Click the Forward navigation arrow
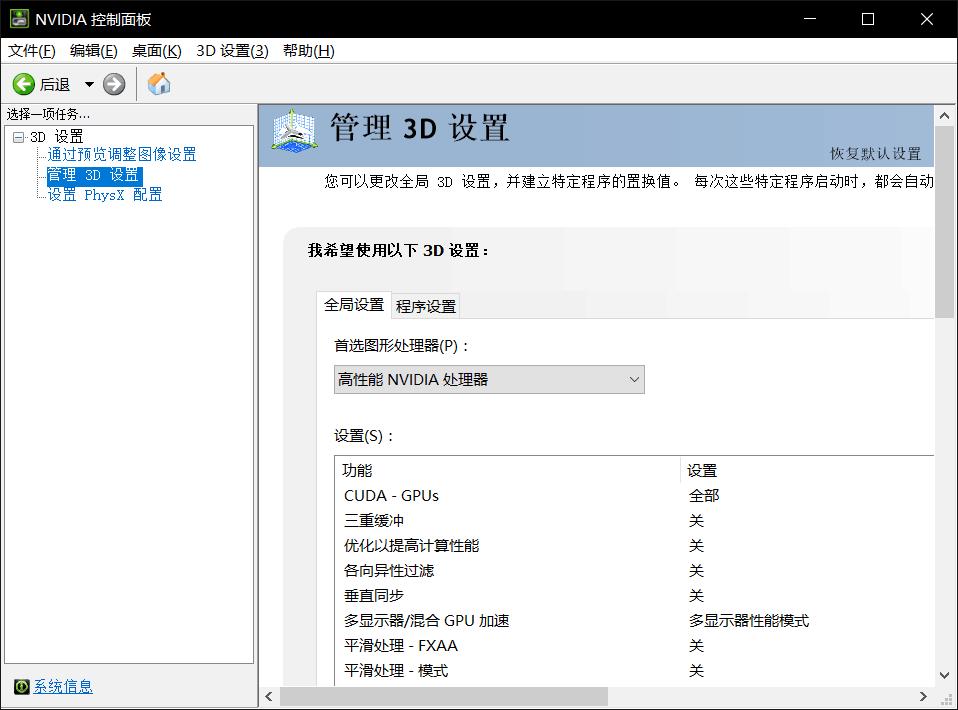 click(113, 84)
